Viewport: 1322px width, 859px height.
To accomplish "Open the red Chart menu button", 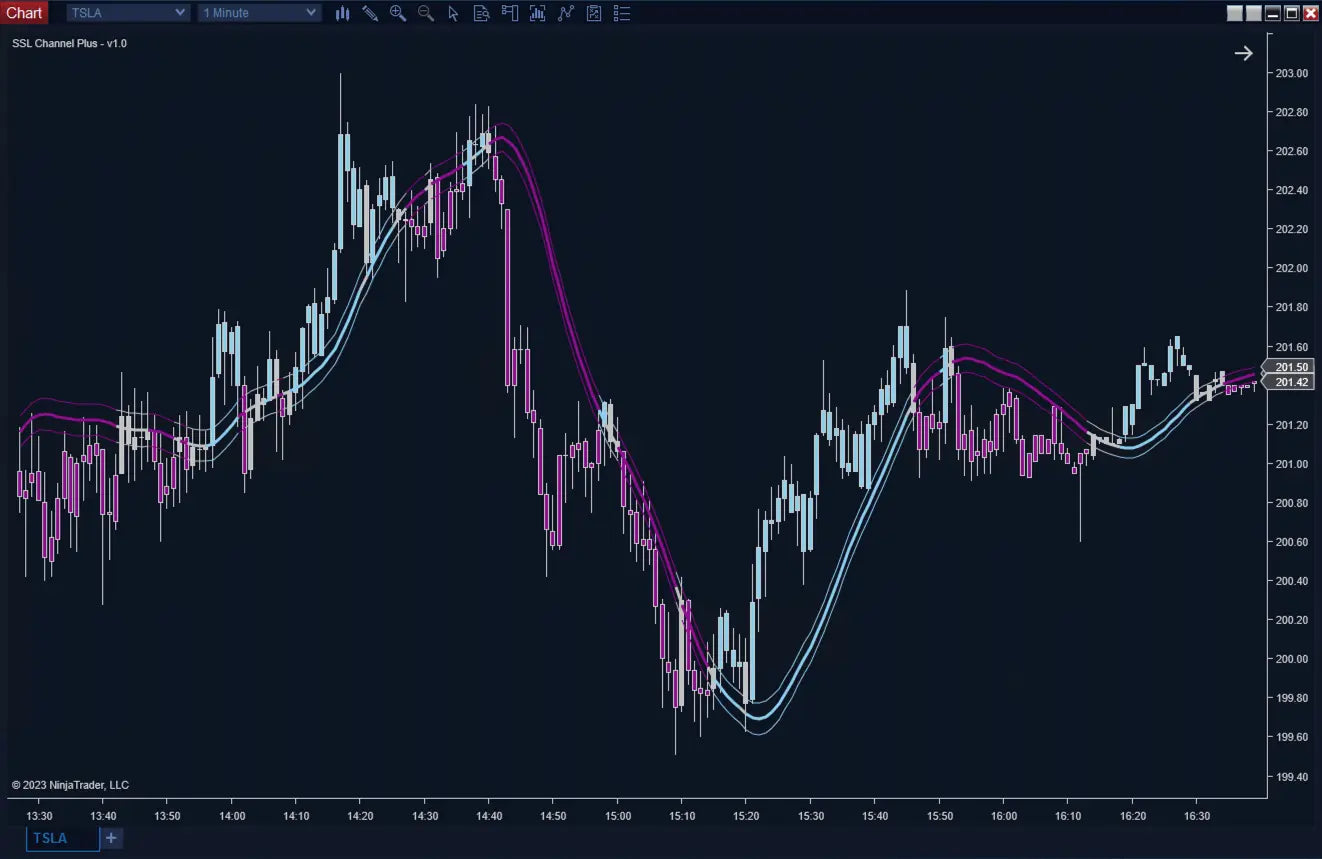I will pyautogui.click(x=24, y=13).
